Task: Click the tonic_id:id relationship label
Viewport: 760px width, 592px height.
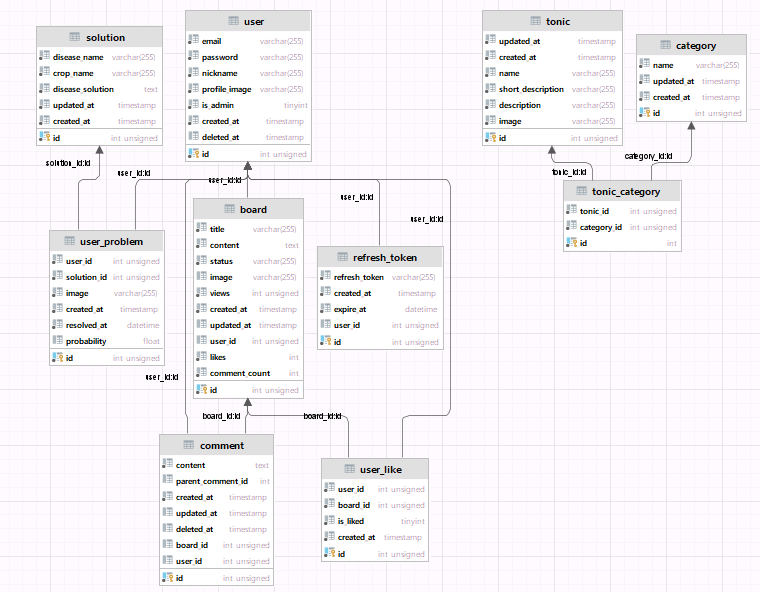Action: (x=570, y=172)
